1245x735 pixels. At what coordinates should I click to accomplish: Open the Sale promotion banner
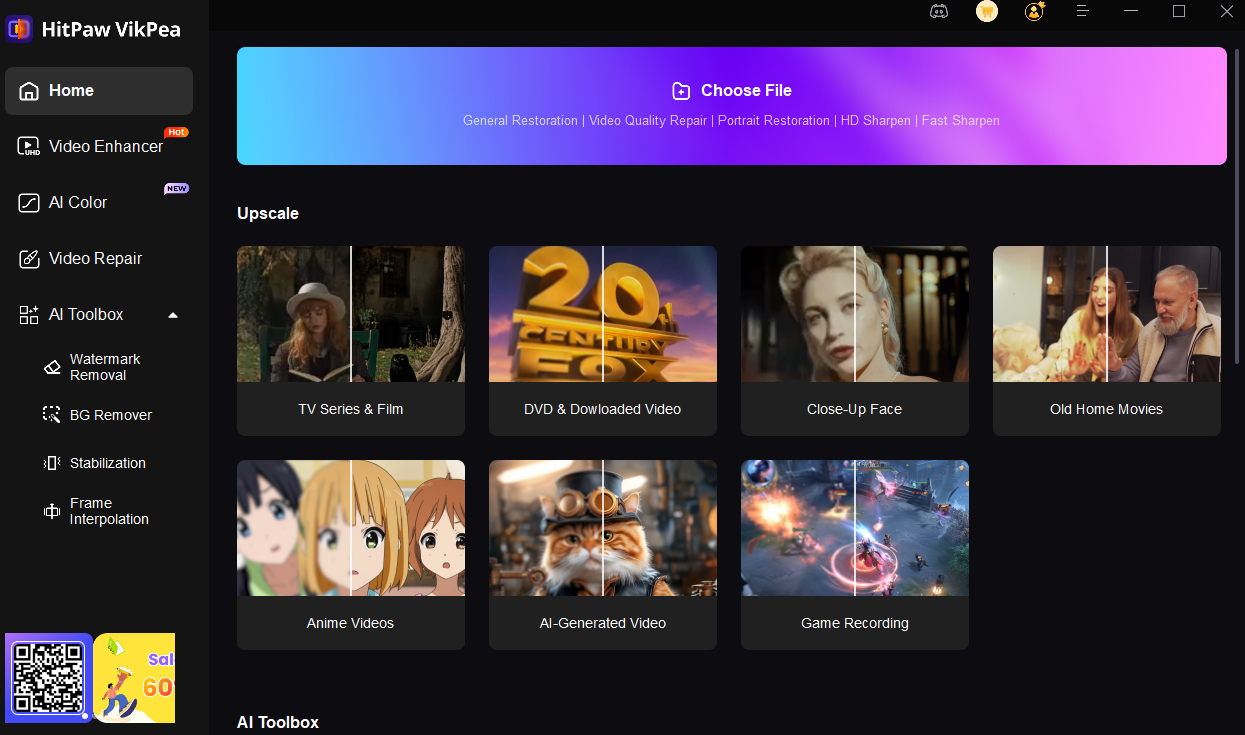(x=134, y=677)
